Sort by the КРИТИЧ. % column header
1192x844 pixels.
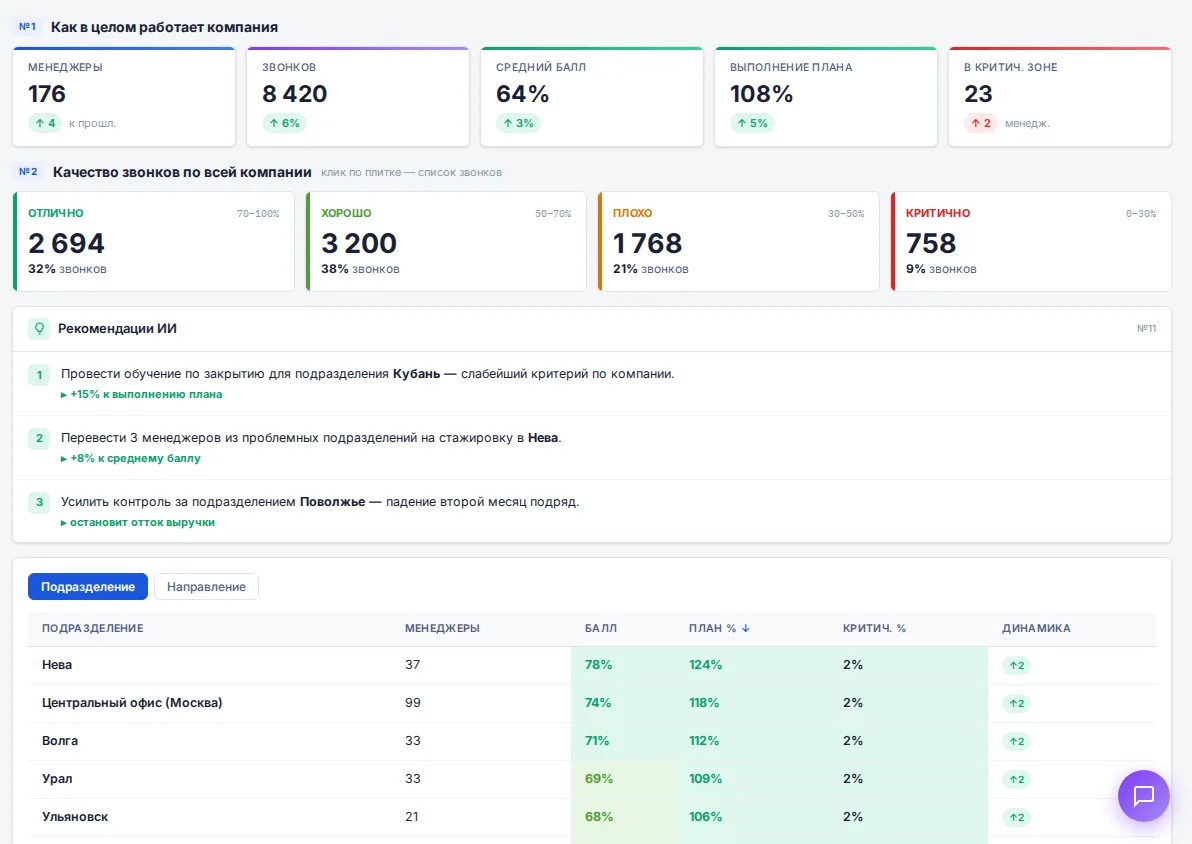(x=874, y=628)
